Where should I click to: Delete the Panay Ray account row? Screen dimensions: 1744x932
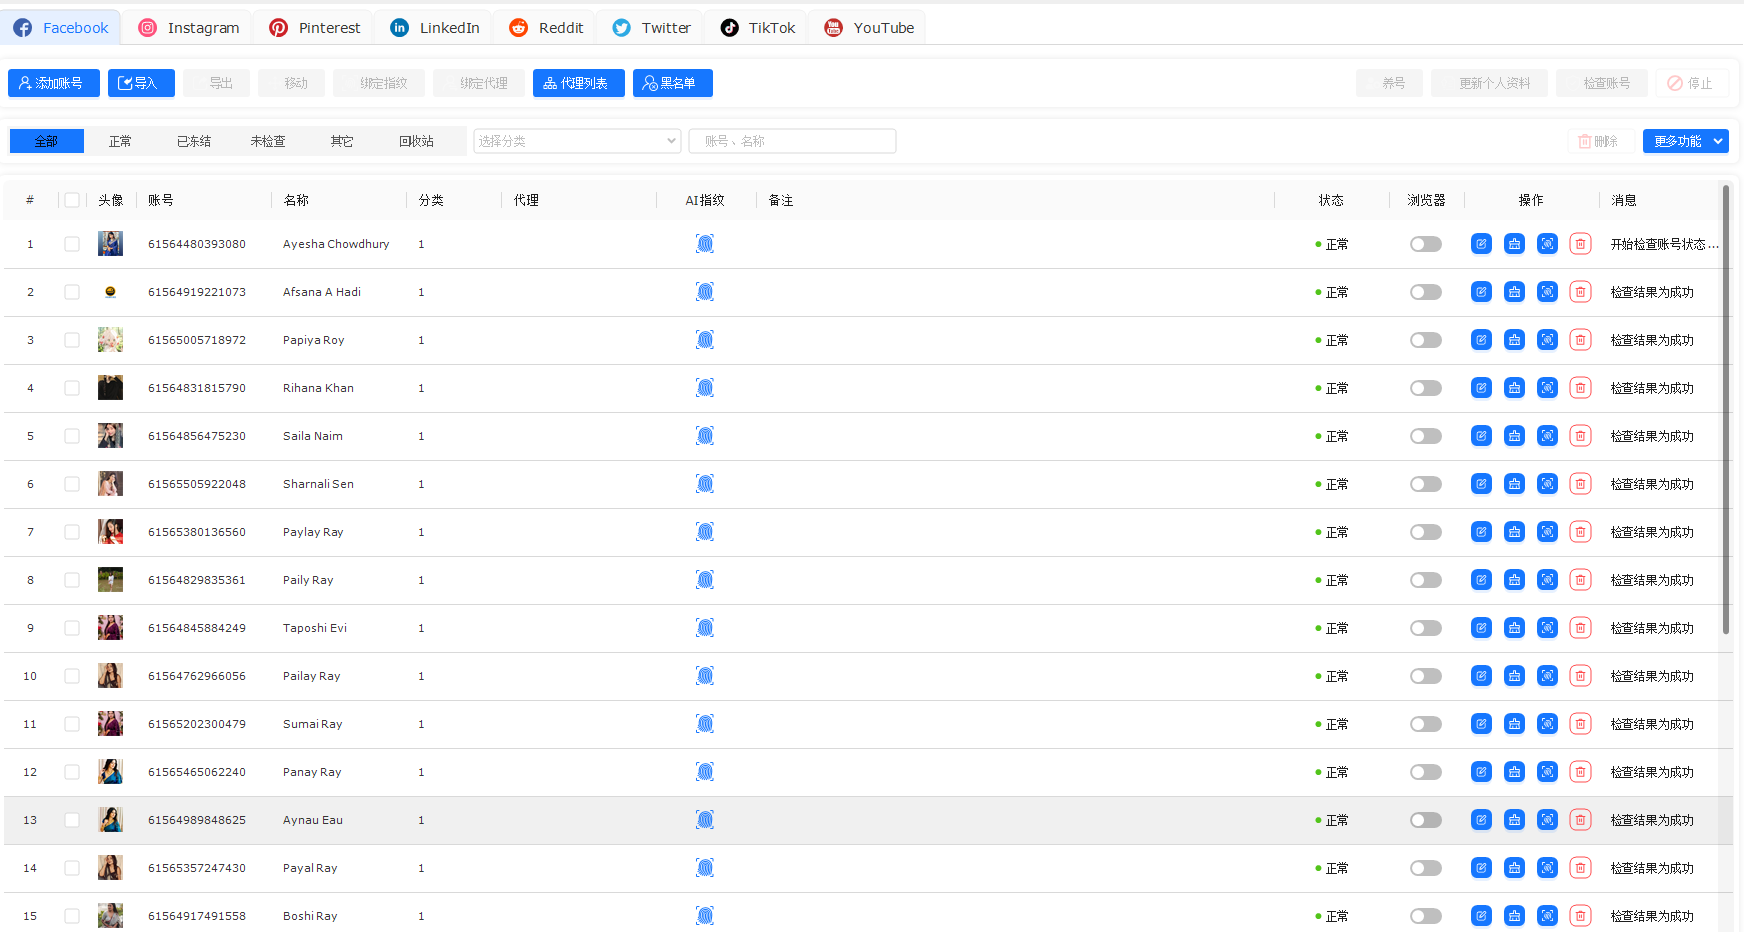[1580, 772]
